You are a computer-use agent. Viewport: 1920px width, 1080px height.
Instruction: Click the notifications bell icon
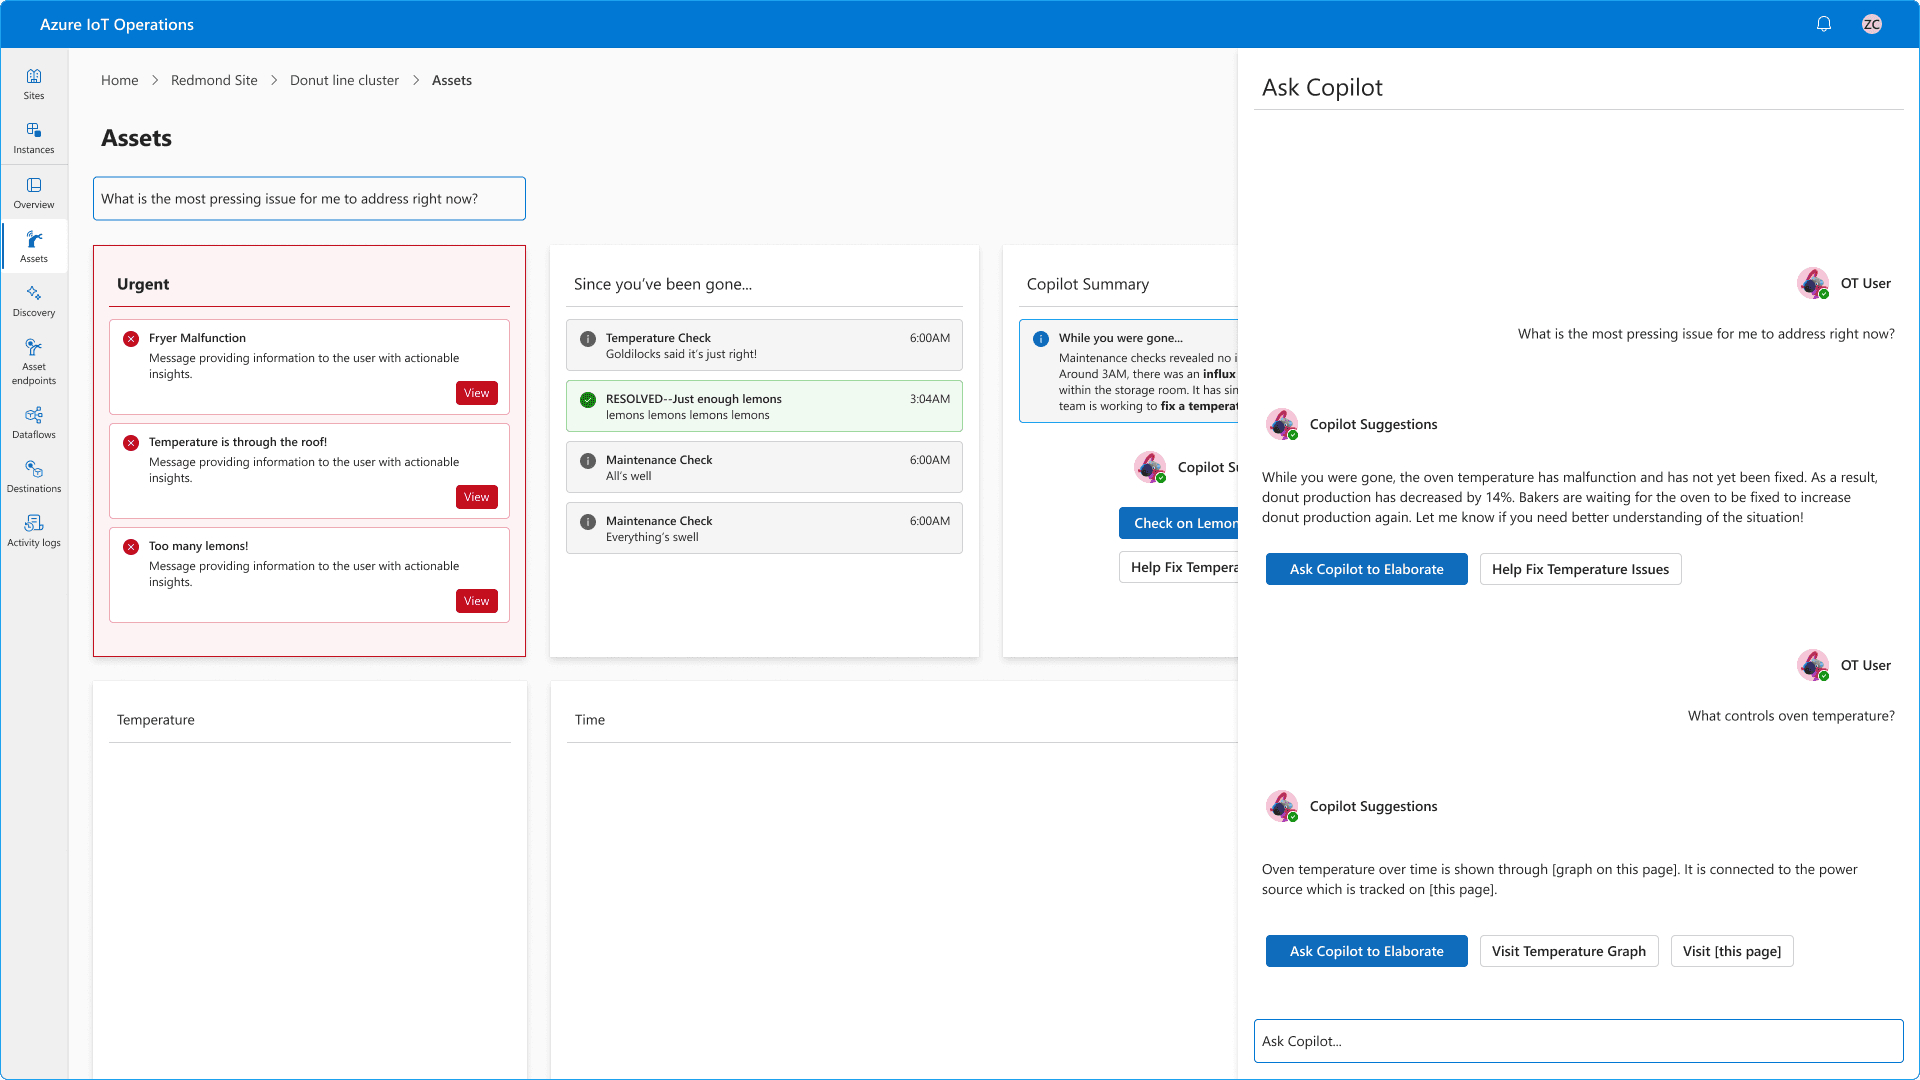tap(1824, 24)
